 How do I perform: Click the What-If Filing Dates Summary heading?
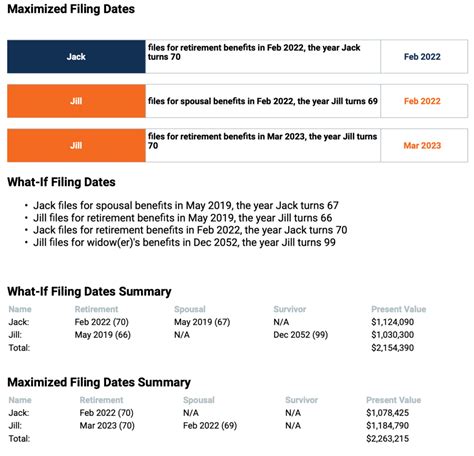89,291
